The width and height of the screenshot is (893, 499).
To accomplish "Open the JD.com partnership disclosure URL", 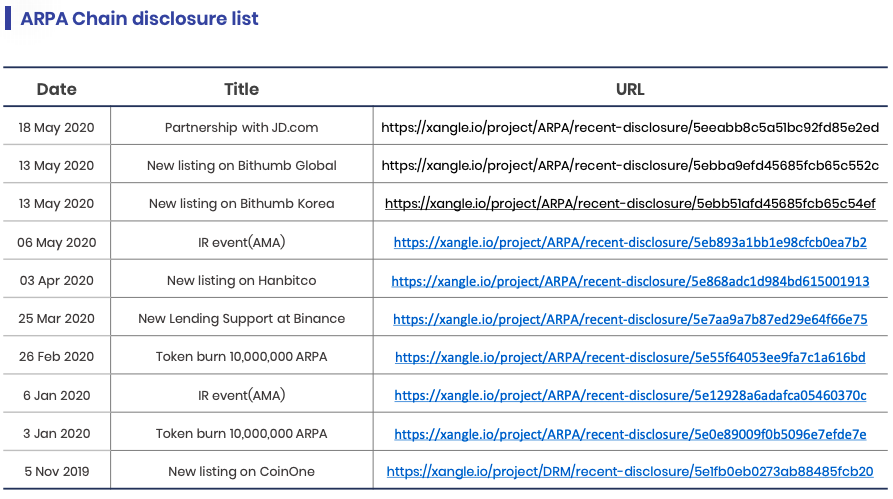I will tap(630, 128).
